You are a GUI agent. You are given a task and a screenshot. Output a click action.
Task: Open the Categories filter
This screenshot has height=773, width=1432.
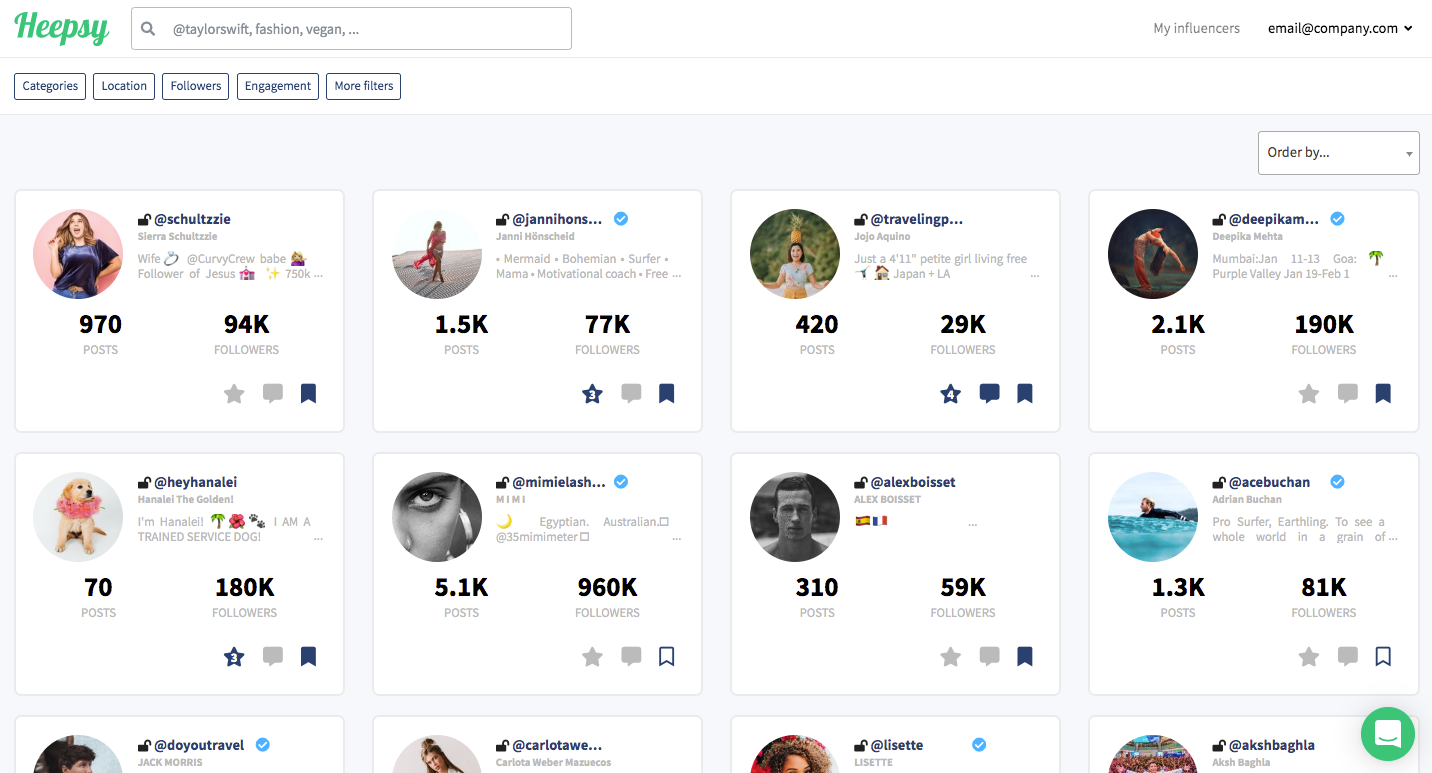(50, 86)
